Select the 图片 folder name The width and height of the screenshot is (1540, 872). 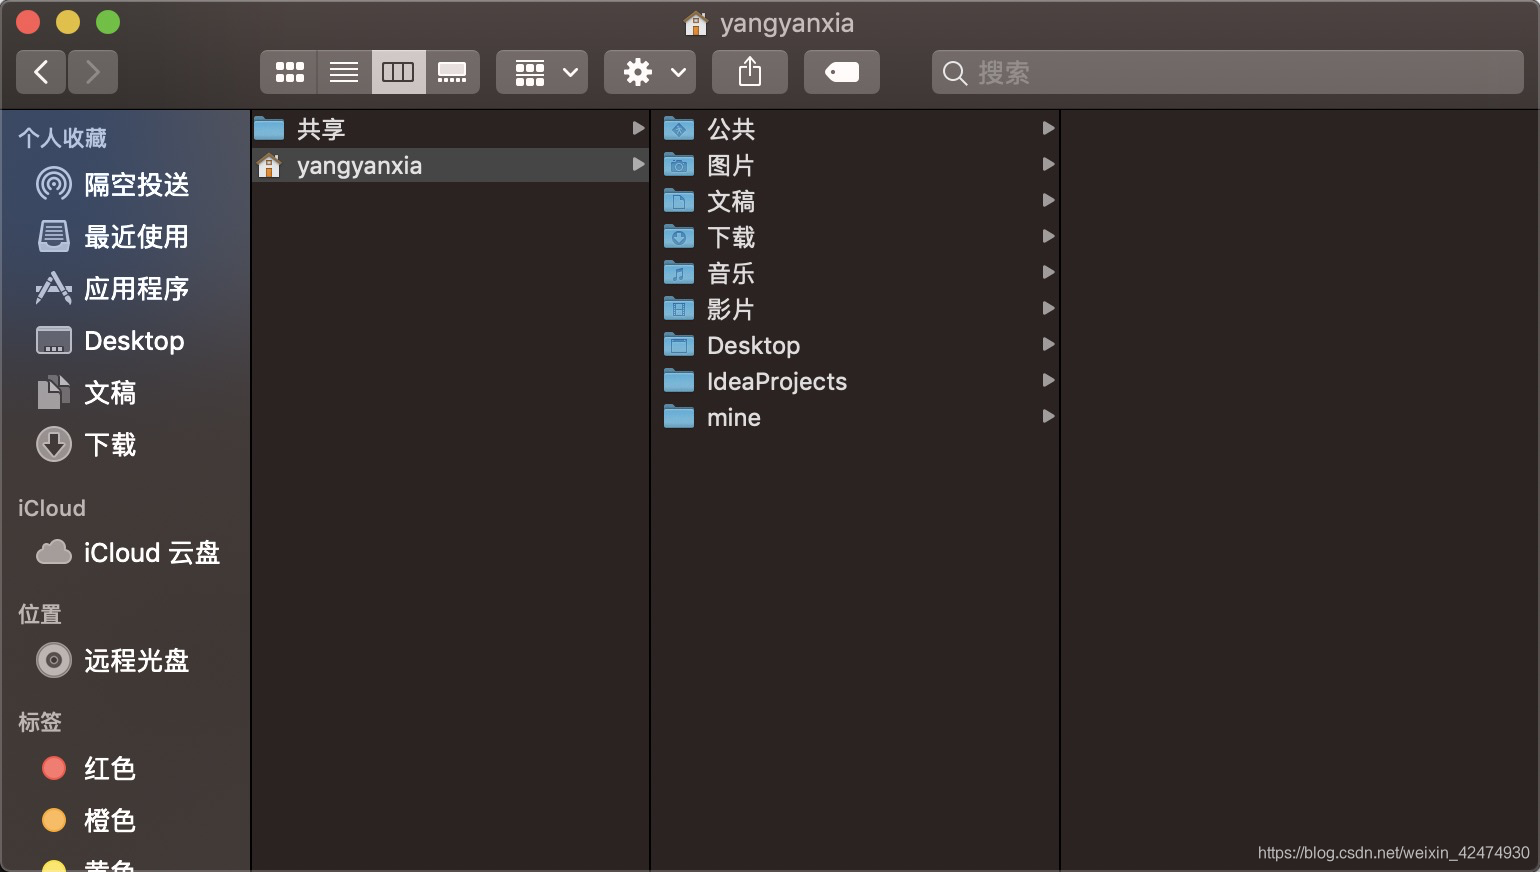pos(731,165)
